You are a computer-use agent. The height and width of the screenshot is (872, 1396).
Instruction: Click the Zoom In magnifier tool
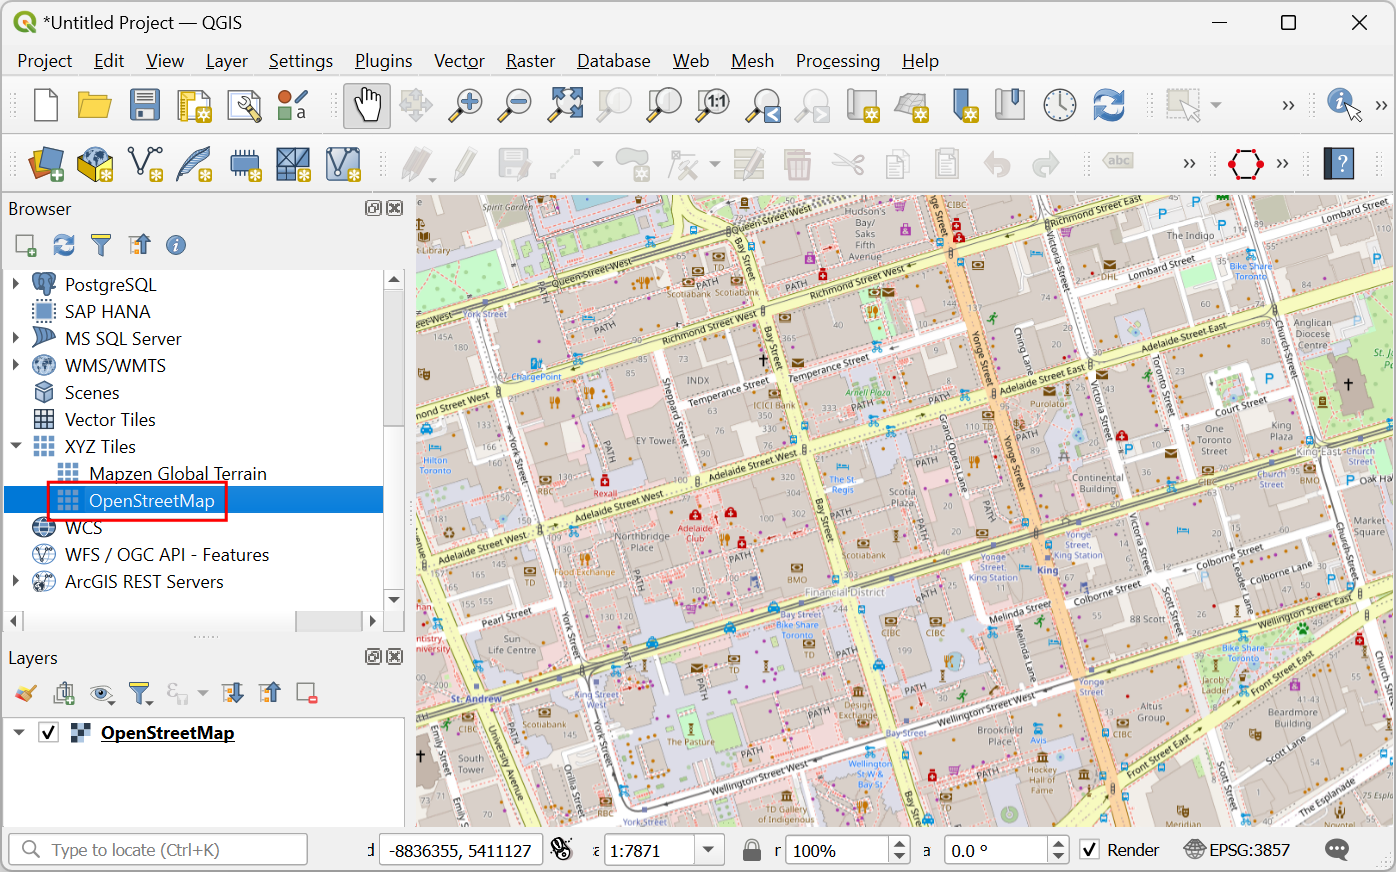[465, 105]
